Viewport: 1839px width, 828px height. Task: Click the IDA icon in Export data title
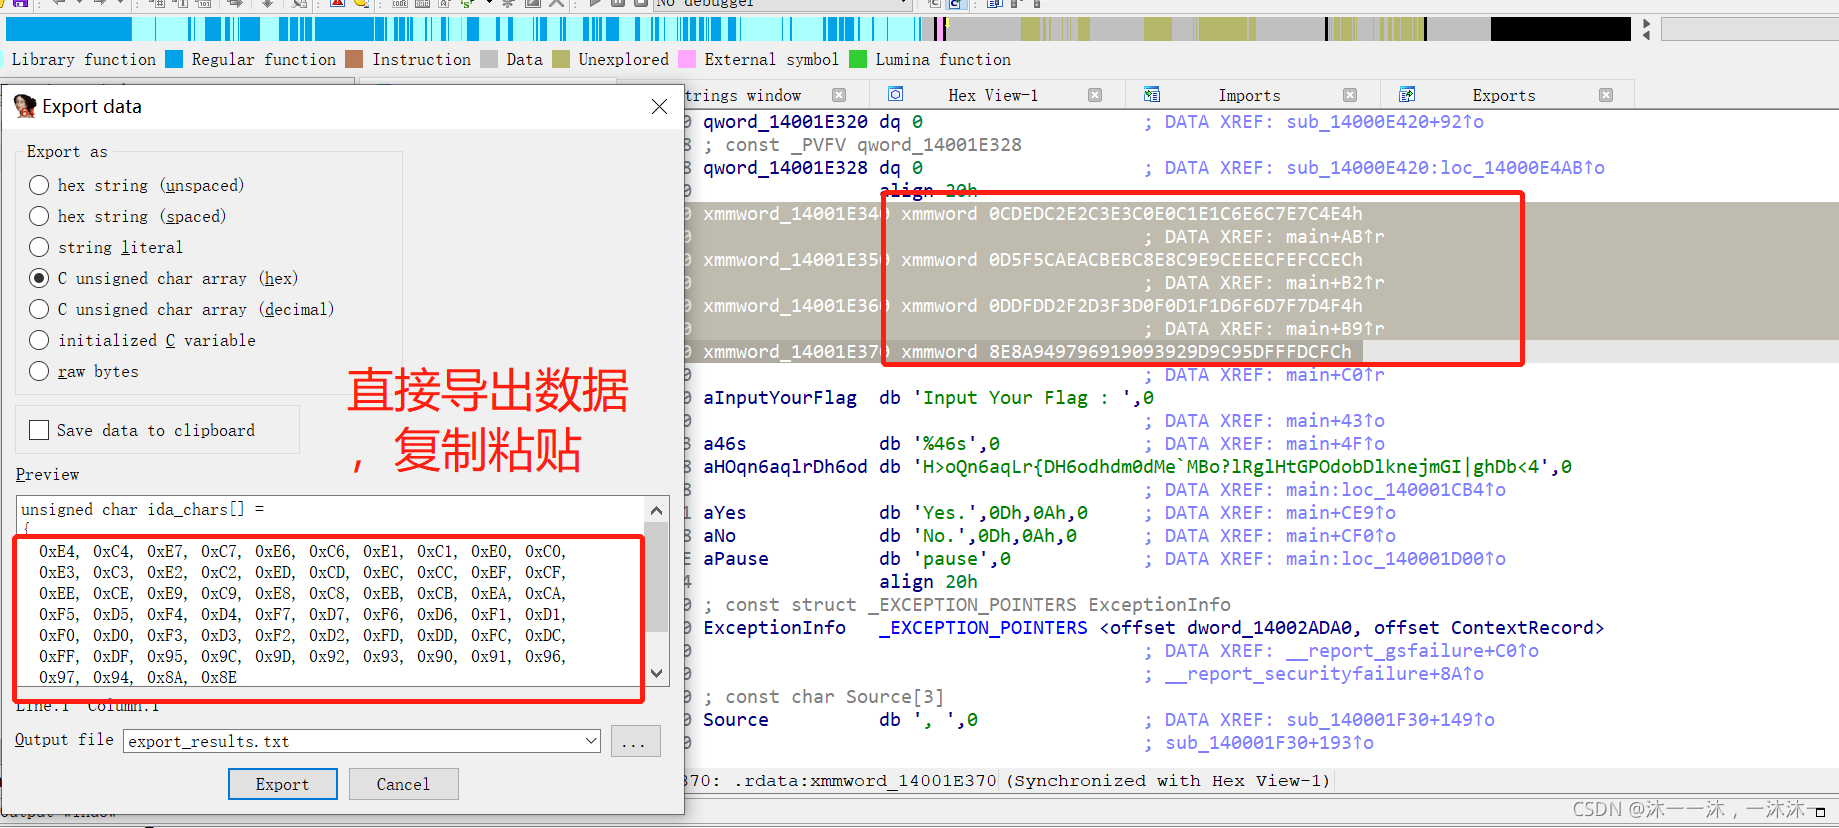tap(24, 106)
